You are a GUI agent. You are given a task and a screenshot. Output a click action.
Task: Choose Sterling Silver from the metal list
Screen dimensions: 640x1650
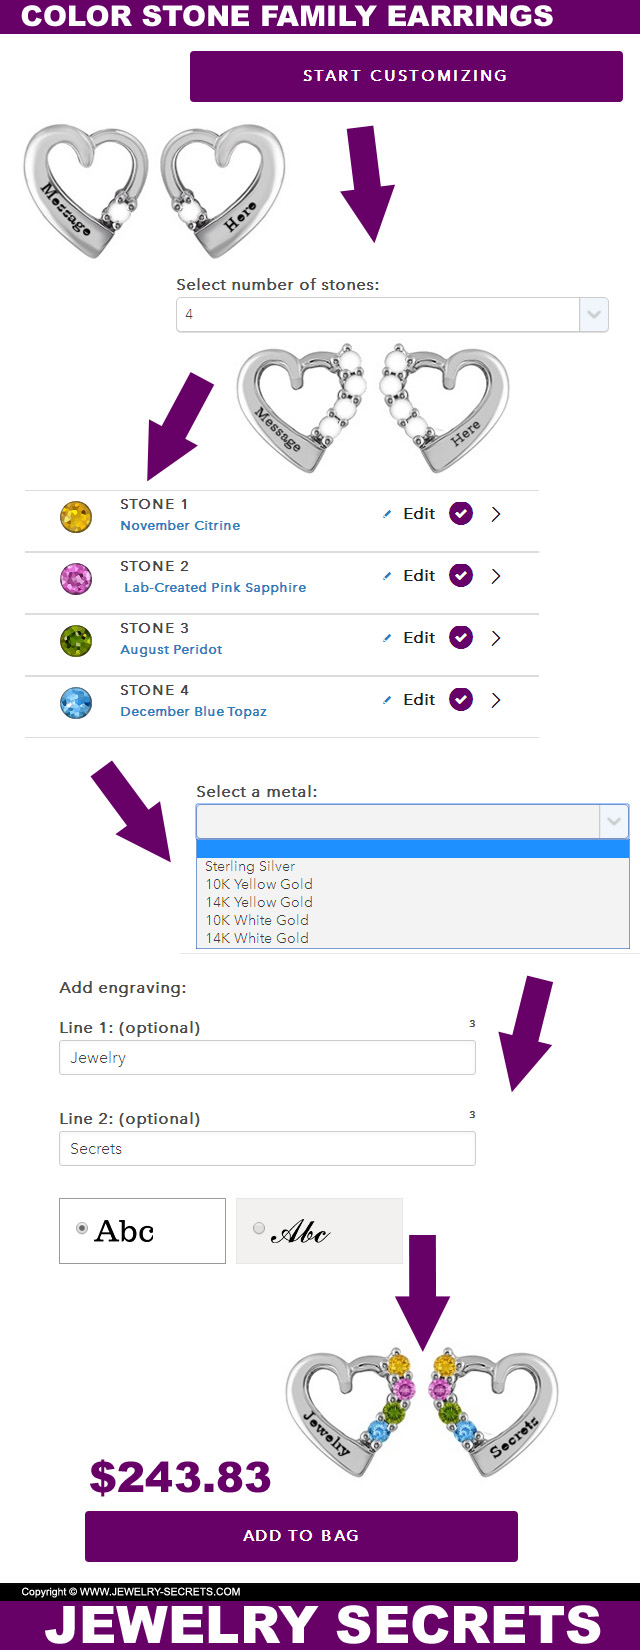click(x=250, y=867)
